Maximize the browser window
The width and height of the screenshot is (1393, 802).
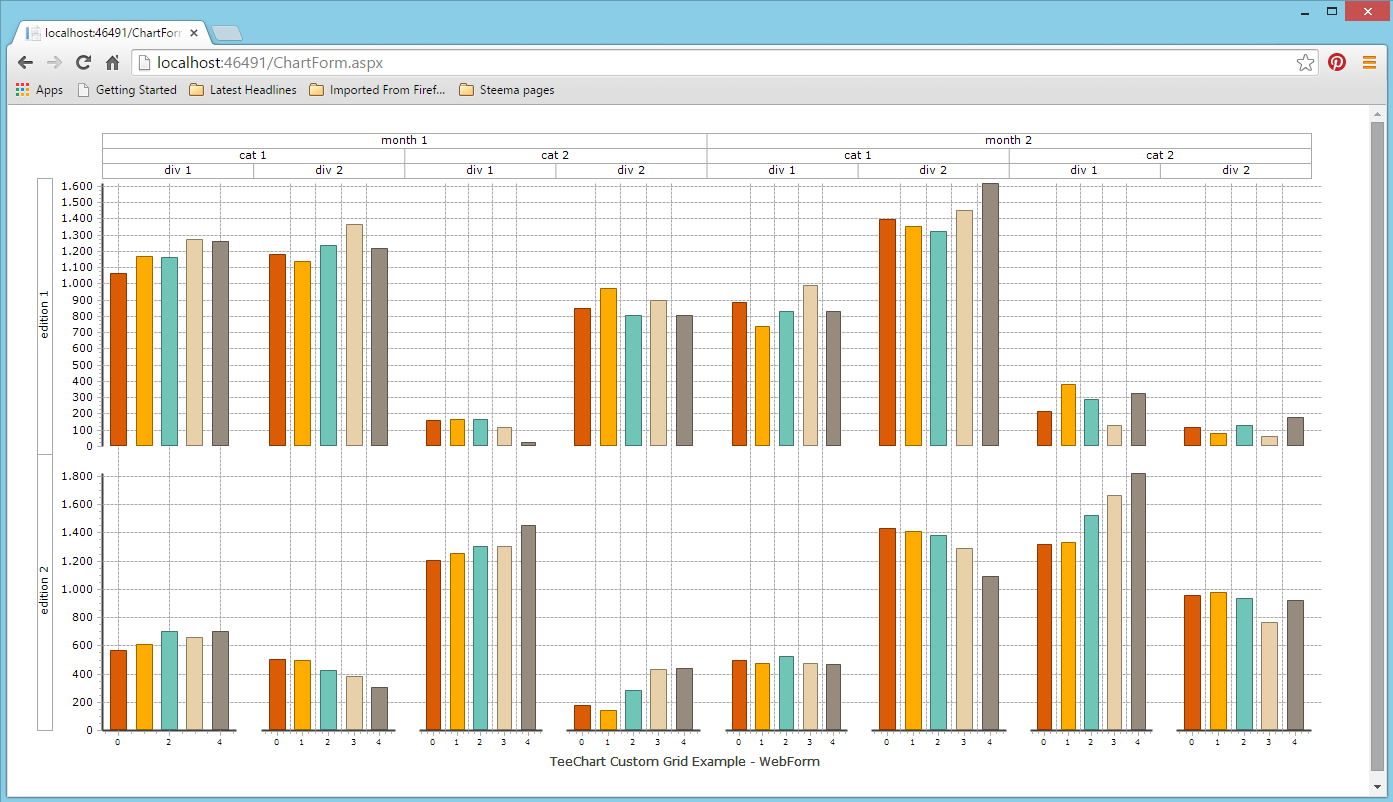pyautogui.click(x=1332, y=12)
